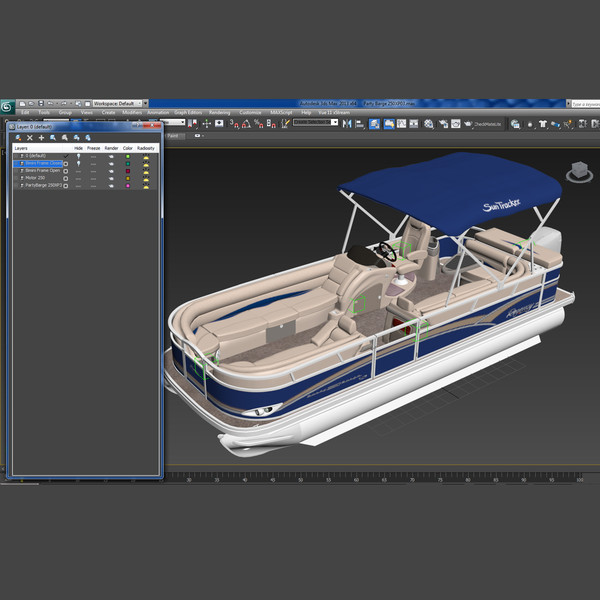Image resolution: width=600 pixels, height=600 pixels.
Task: Set Bimini Frame Closed as current layer checkbox
Action: click(x=66, y=164)
